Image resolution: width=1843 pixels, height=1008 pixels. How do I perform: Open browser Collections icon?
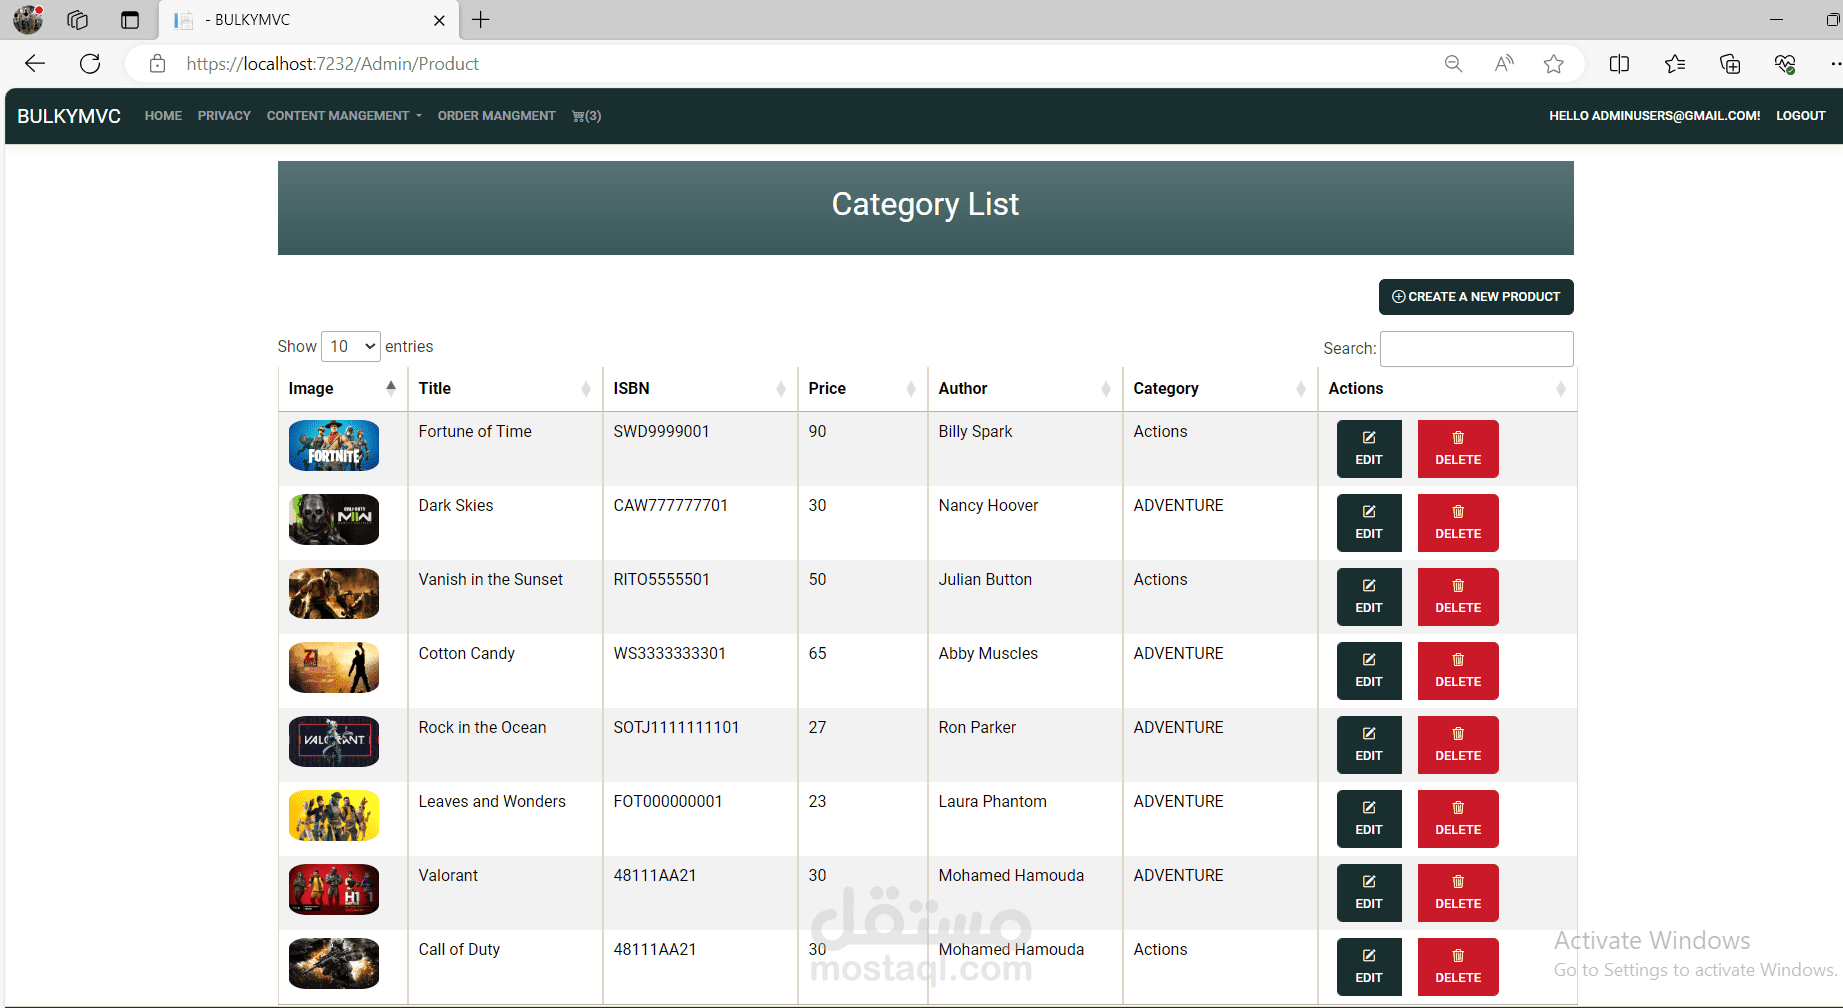point(1729,64)
